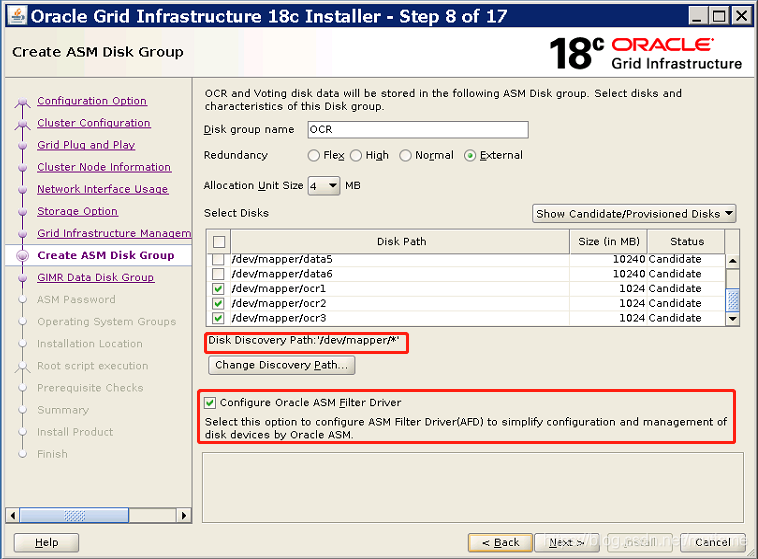Click the Next button
Viewport: 758px width, 559px height.
pyautogui.click(x=567, y=543)
